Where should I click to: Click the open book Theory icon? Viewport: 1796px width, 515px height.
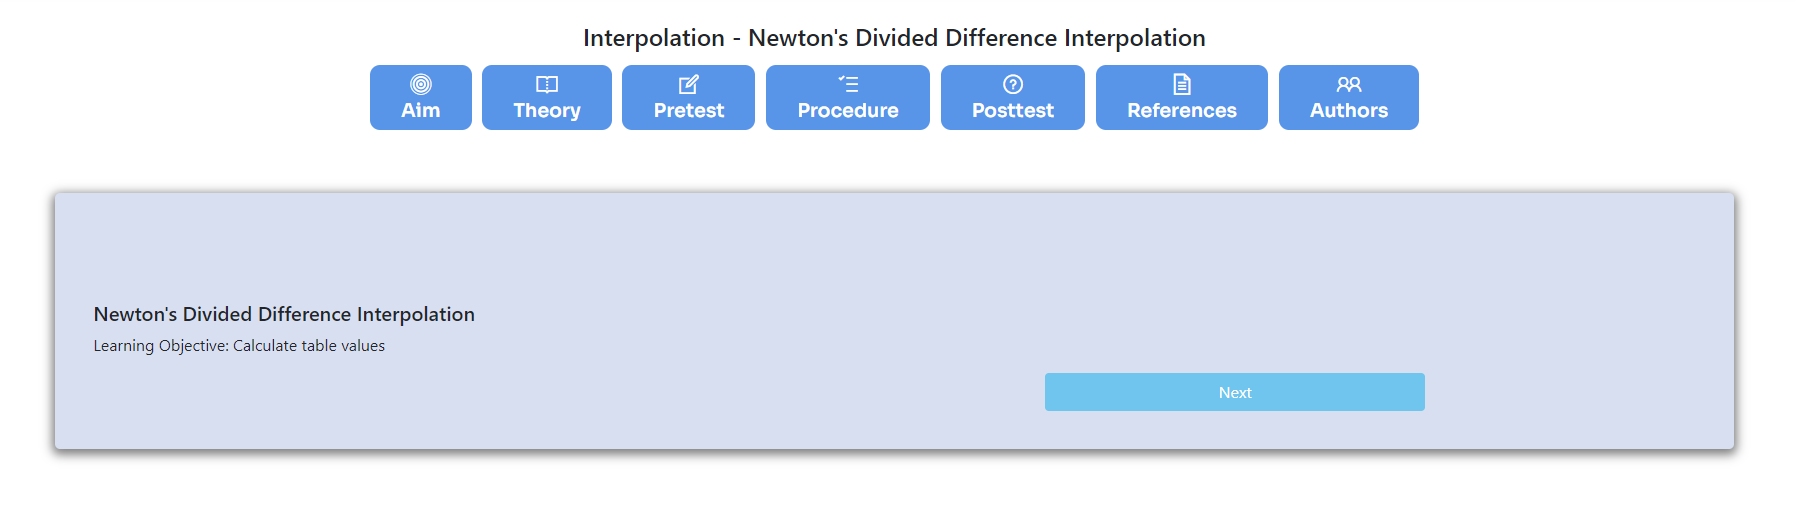[x=547, y=84]
